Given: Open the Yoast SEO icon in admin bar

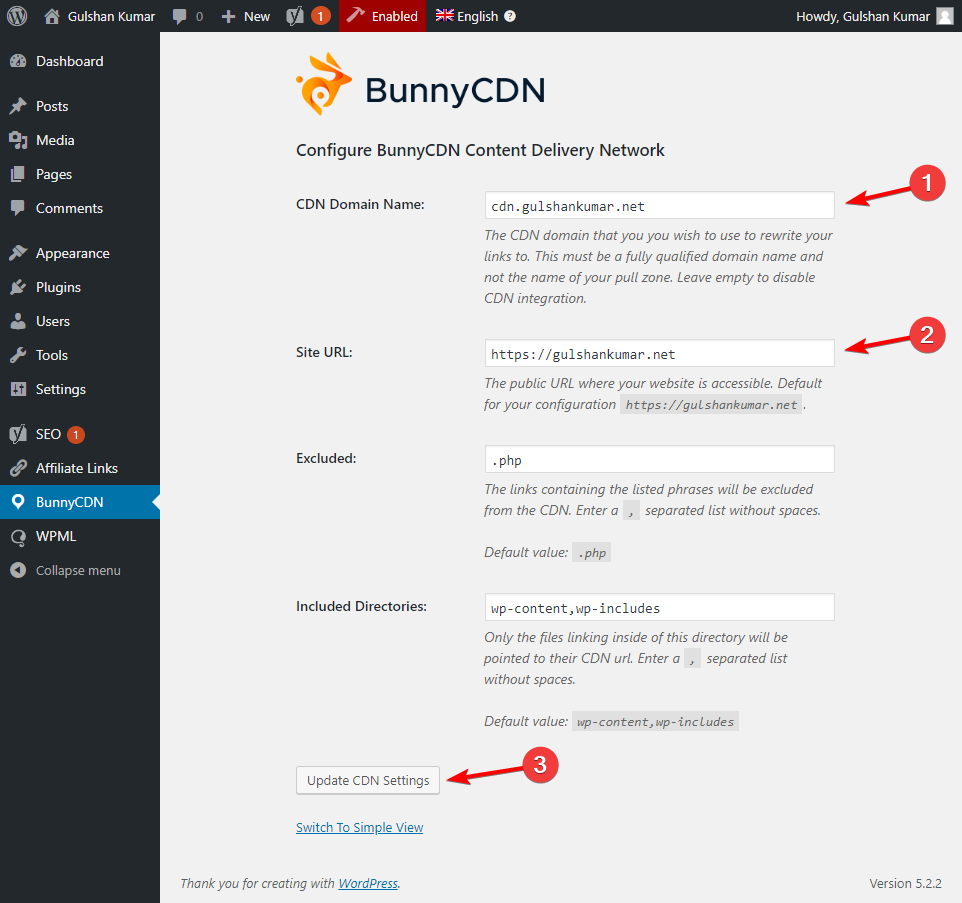Looking at the screenshot, I should coord(295,16).
